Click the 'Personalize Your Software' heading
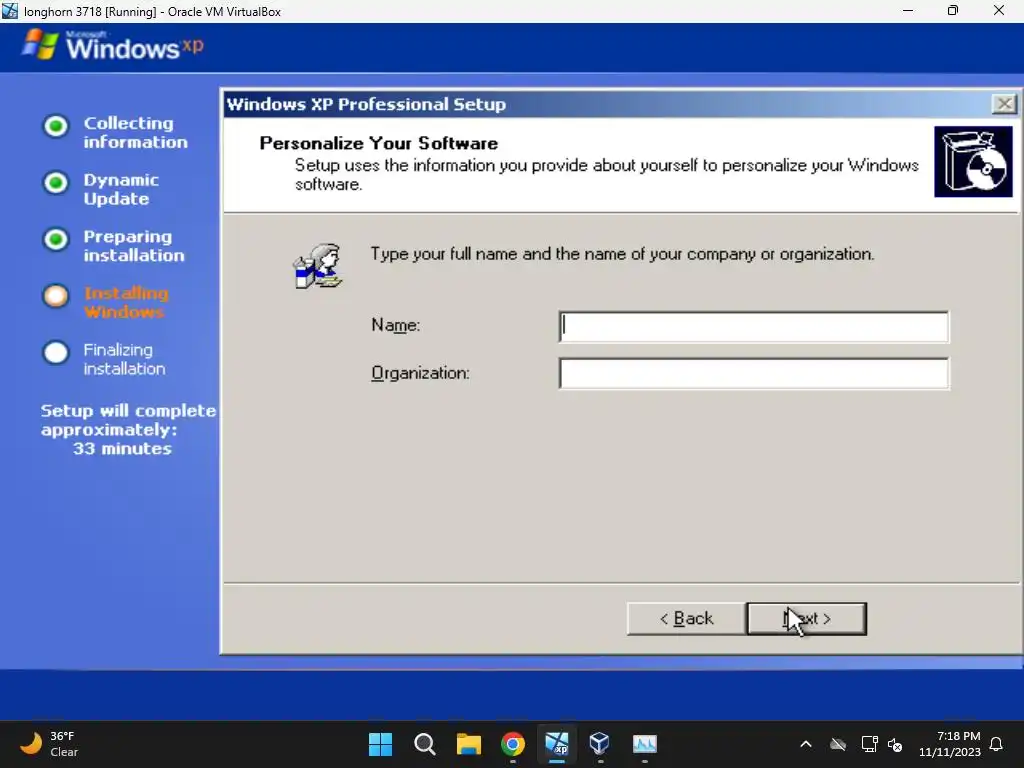Image resolution: width=1024 pixels, height=768 pixels. [379, 143]
